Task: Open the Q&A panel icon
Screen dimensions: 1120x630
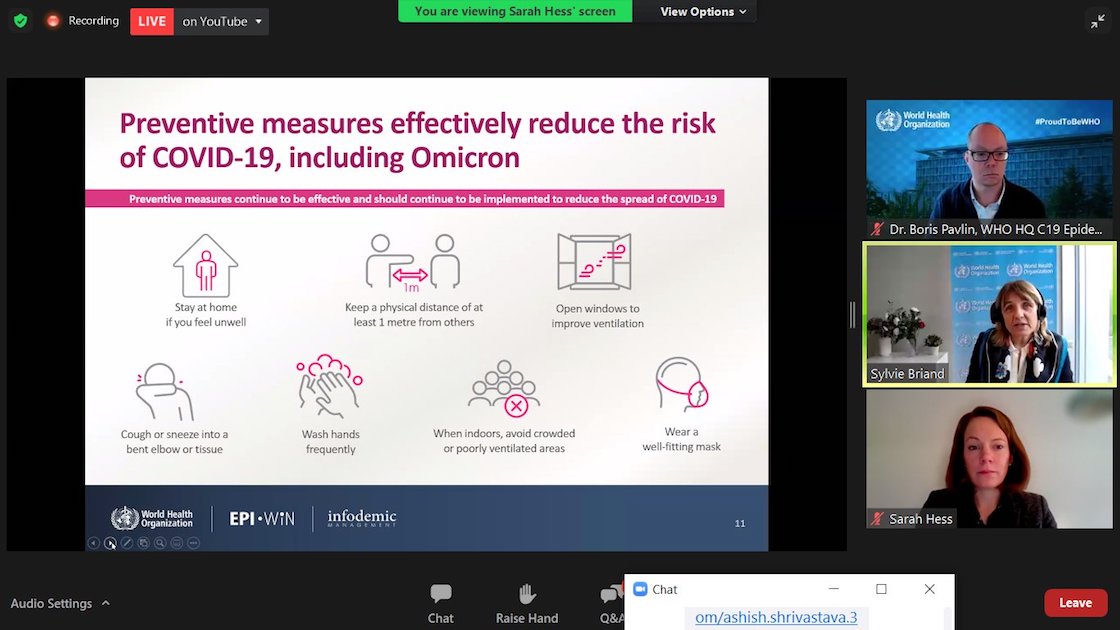Action: point(611,594)
